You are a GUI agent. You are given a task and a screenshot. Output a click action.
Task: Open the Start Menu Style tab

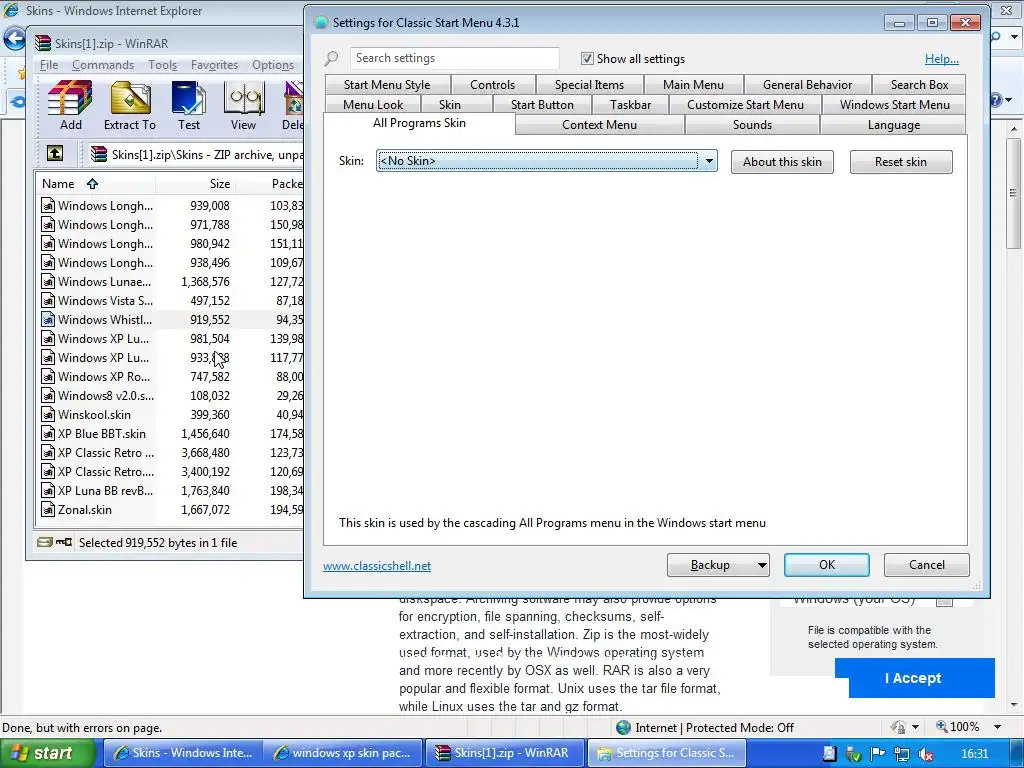click(387, 85)
